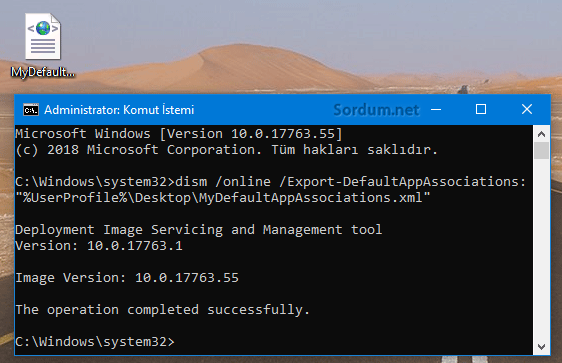Minimize the Komut İstemi window
562x363 pixels.
436,109
